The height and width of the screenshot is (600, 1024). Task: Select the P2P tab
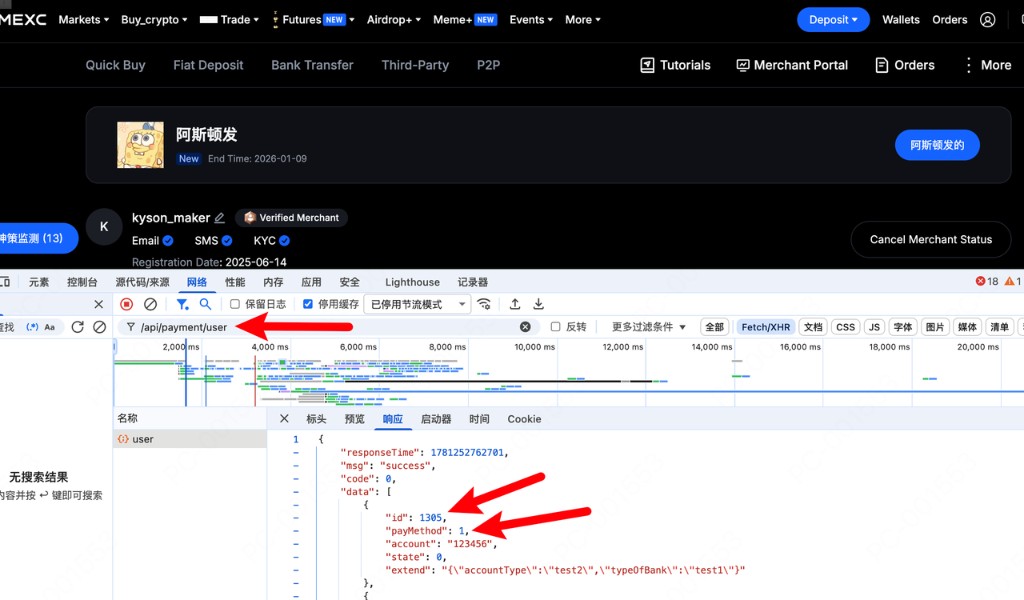click(x=488, y=65)
